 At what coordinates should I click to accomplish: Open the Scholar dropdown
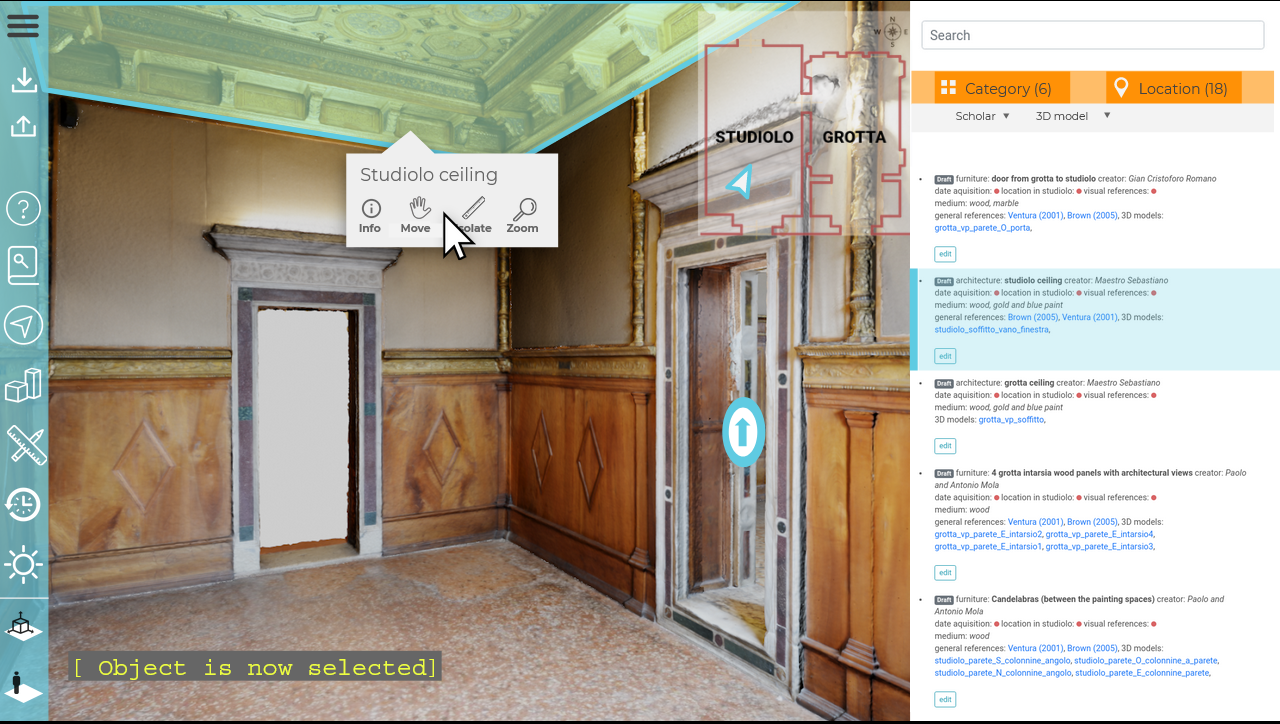pyautogui.click(x=982, y=116)
